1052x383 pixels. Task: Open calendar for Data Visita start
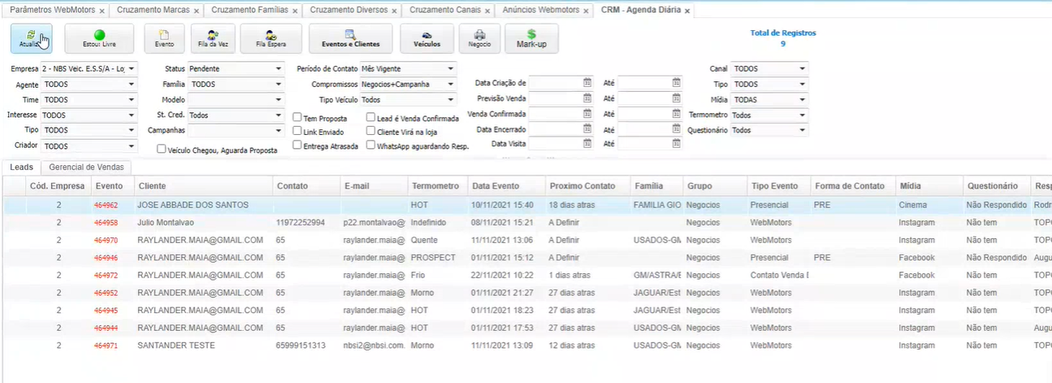pyautogui.click(x=587, y=144)
